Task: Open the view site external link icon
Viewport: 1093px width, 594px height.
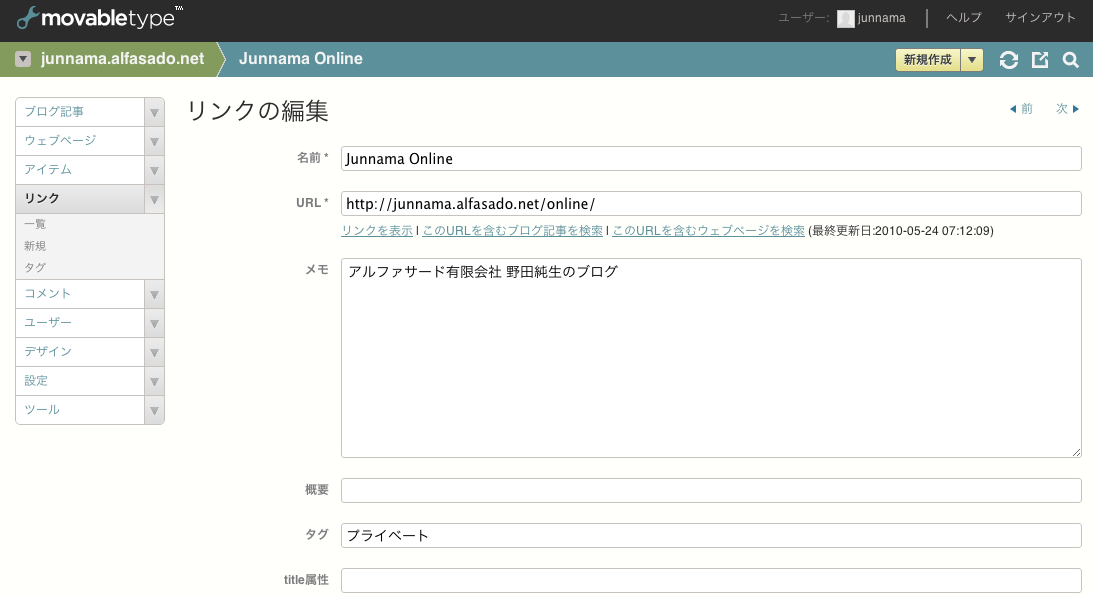Action: tap(1040, 60)
